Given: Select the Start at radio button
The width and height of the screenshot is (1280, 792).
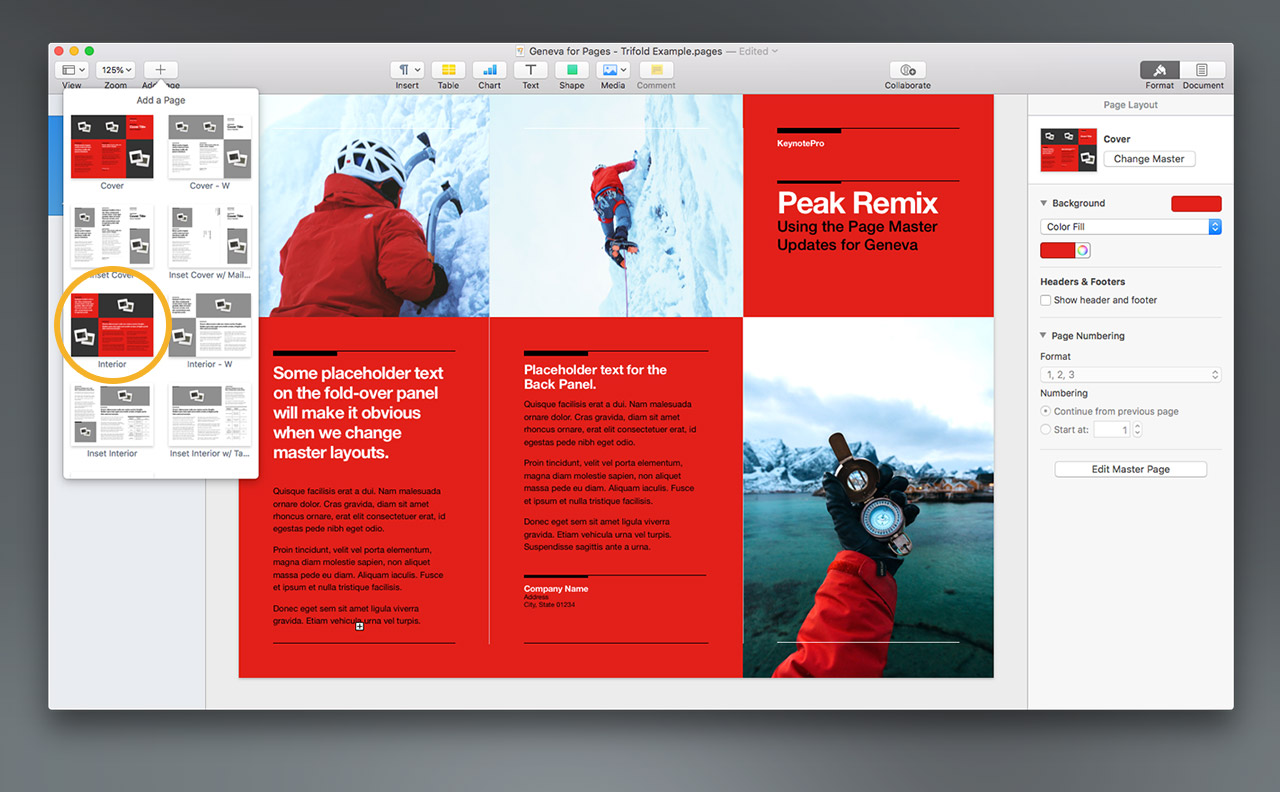Looking at the screenshot, I should [1046, 430].
